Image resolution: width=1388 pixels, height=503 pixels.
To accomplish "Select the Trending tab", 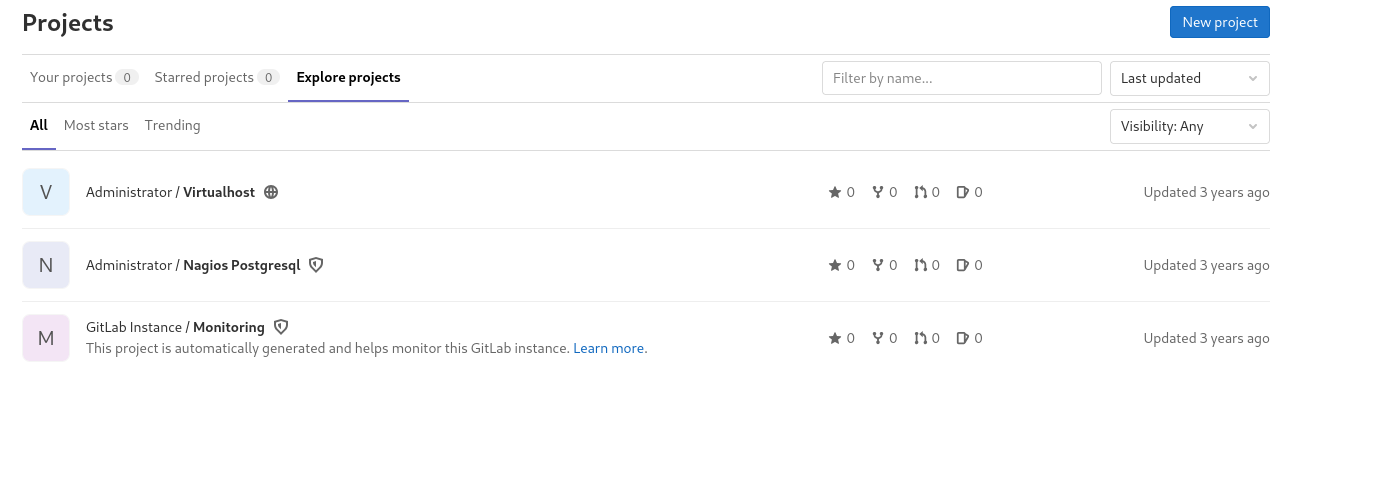I will 172,125.
